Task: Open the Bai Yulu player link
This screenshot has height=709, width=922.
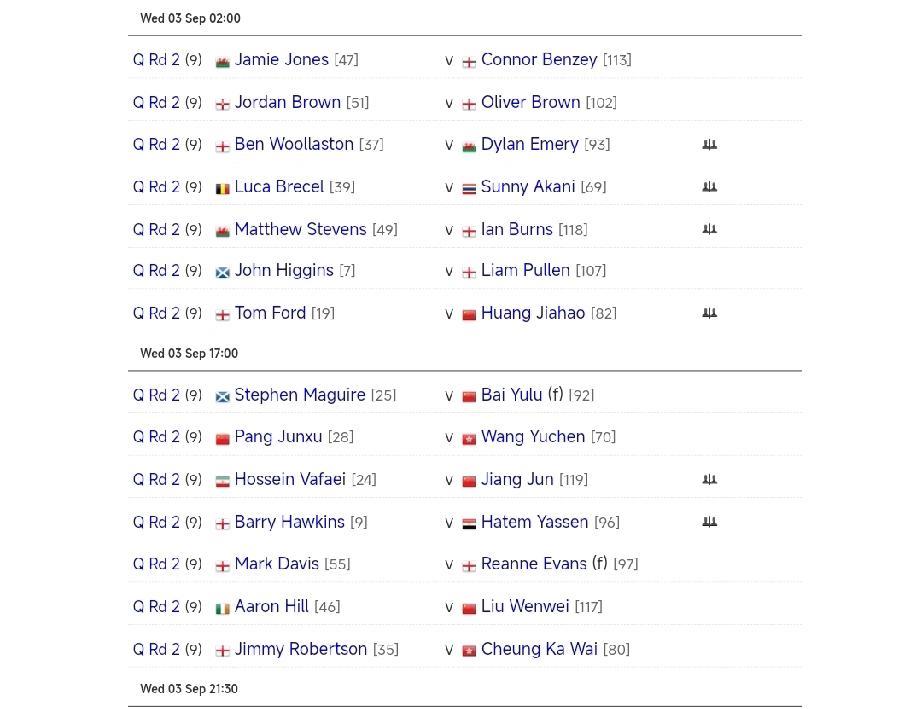Action: (x=511, y=395)
